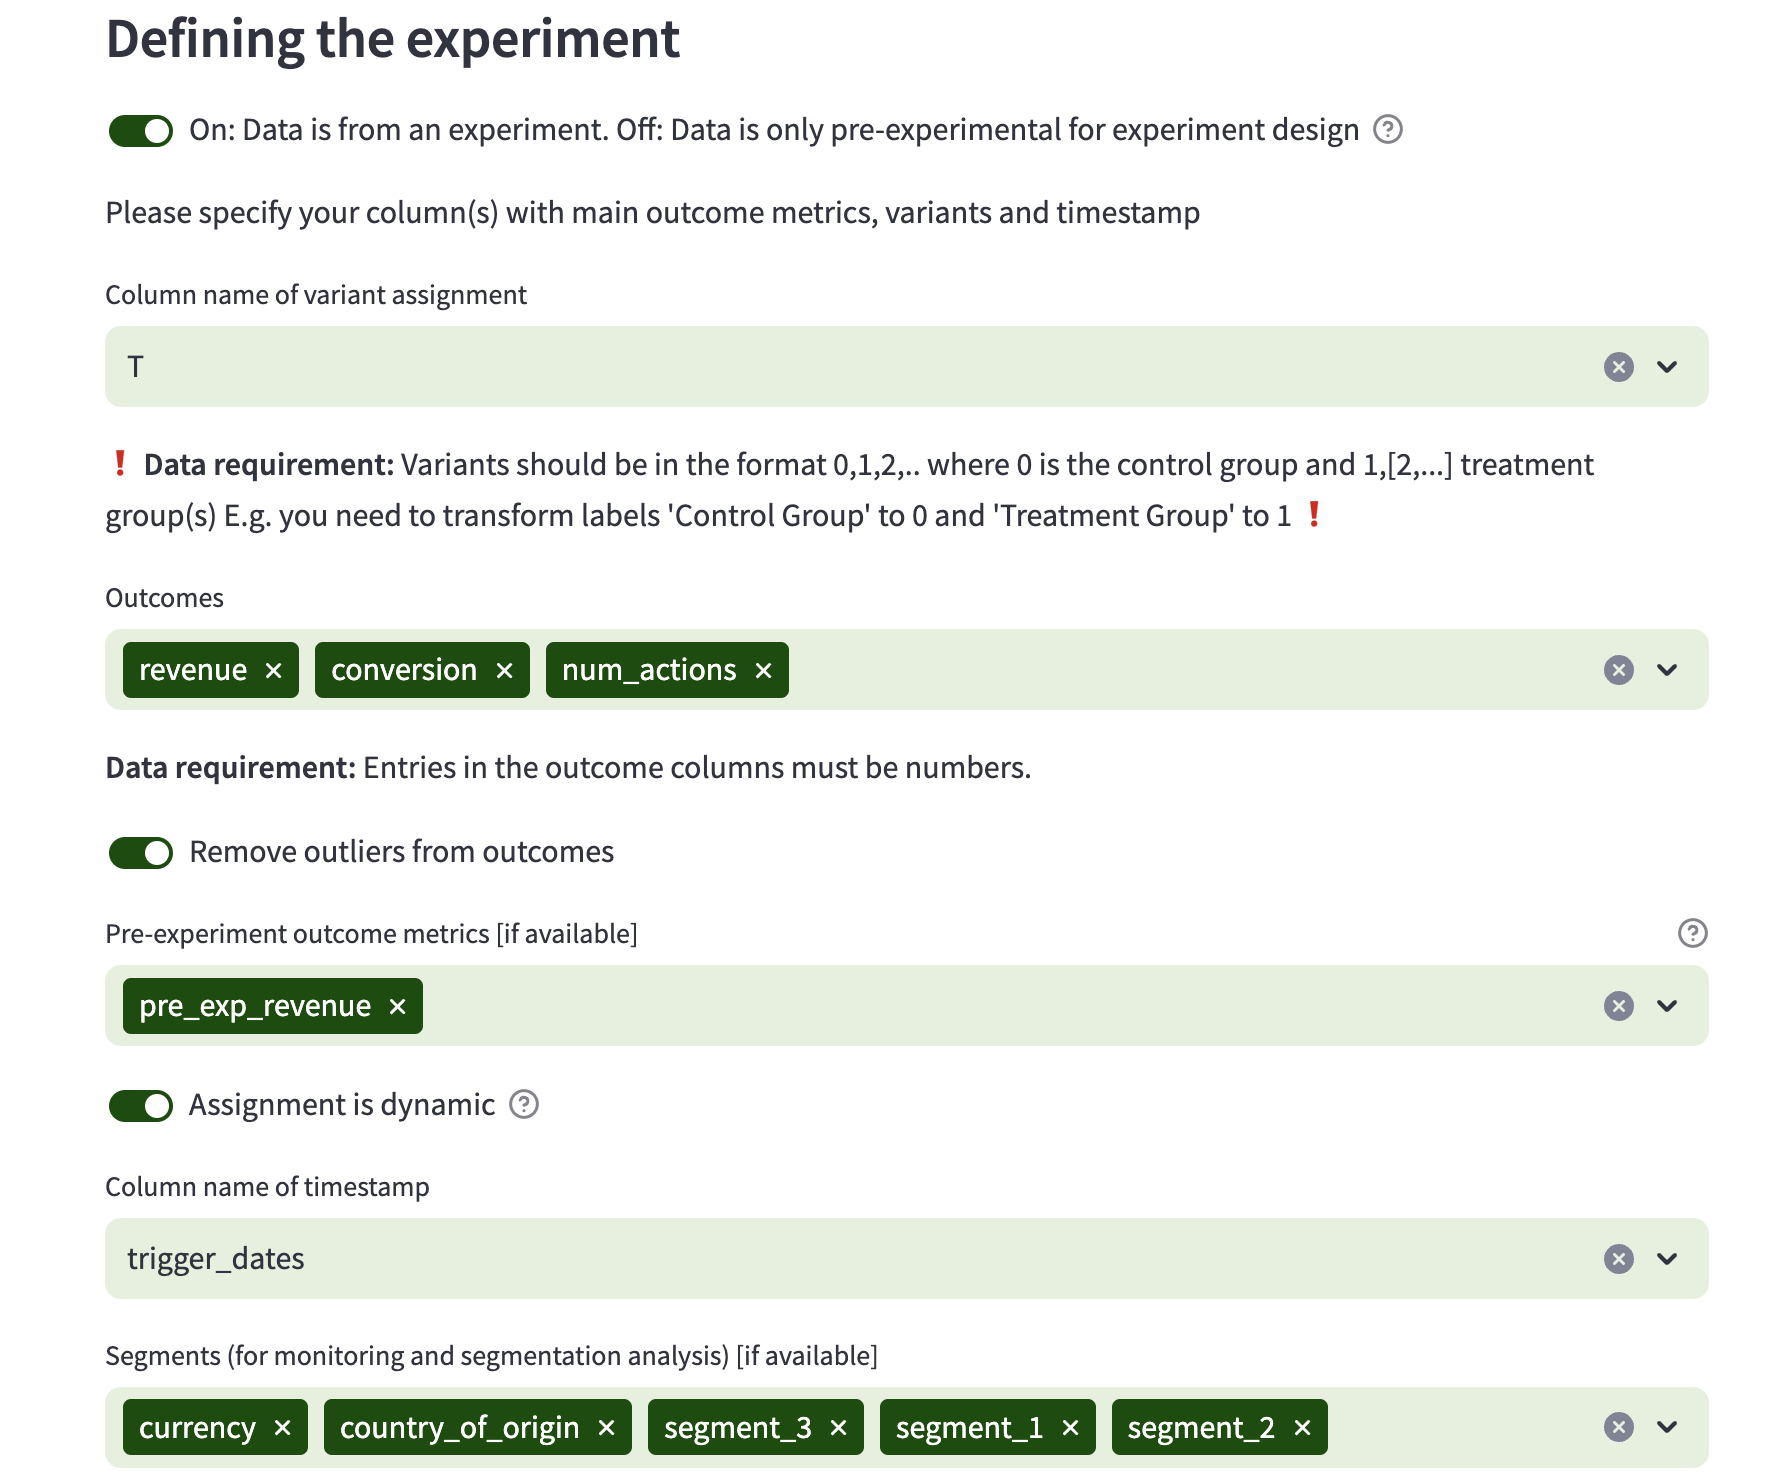Clear all selected Outcomes at once

pos(1617,670)
